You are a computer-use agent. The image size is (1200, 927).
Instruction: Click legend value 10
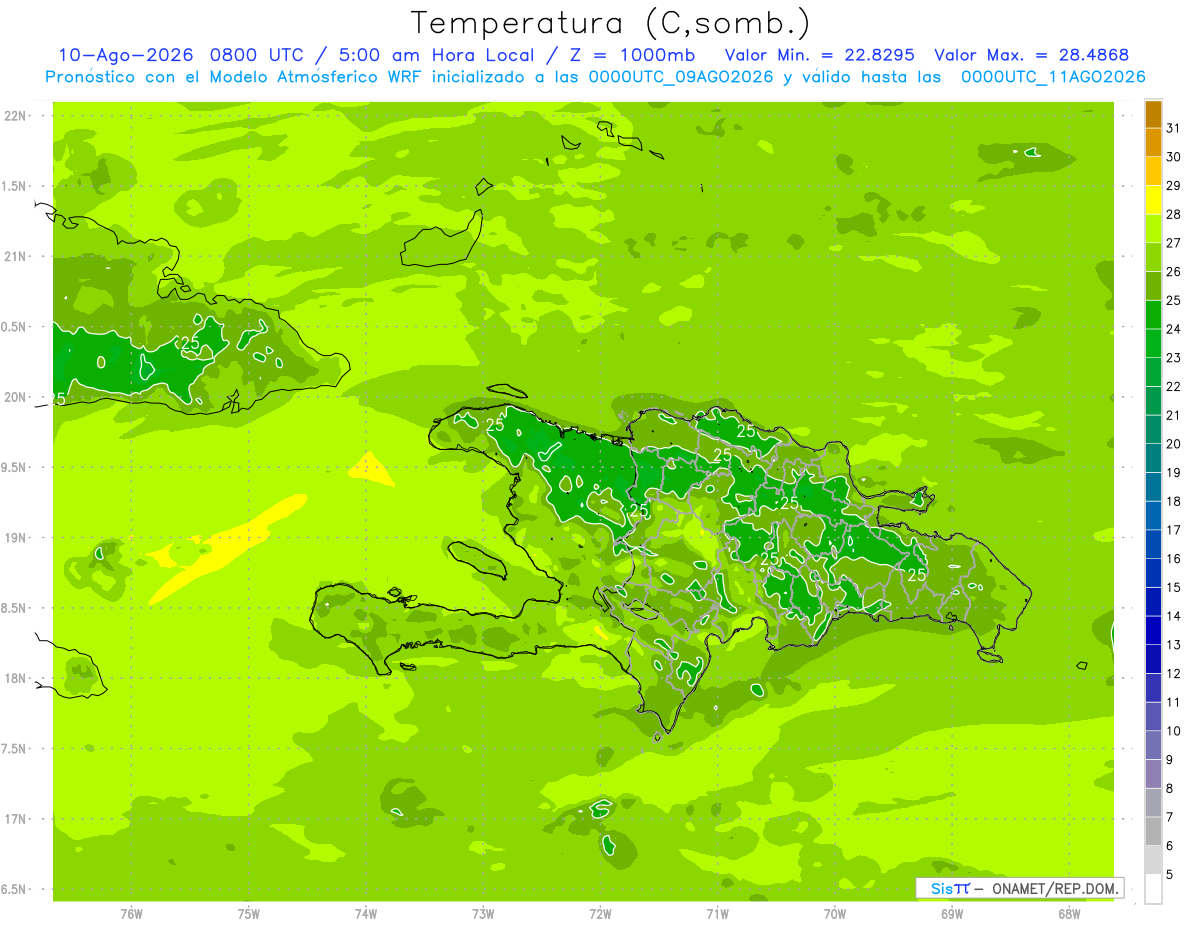1174,731
